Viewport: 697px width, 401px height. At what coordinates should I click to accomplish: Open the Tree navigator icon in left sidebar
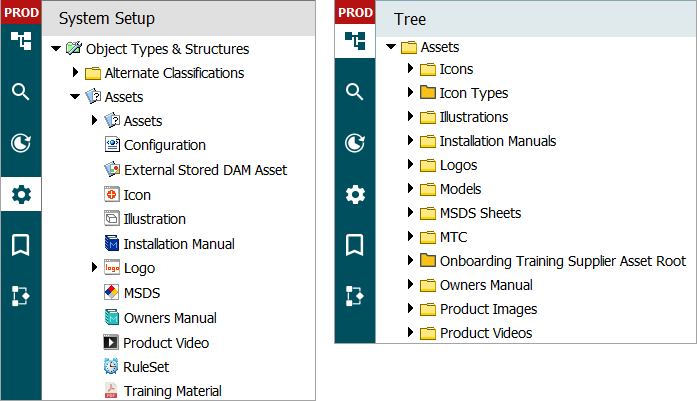21,40
